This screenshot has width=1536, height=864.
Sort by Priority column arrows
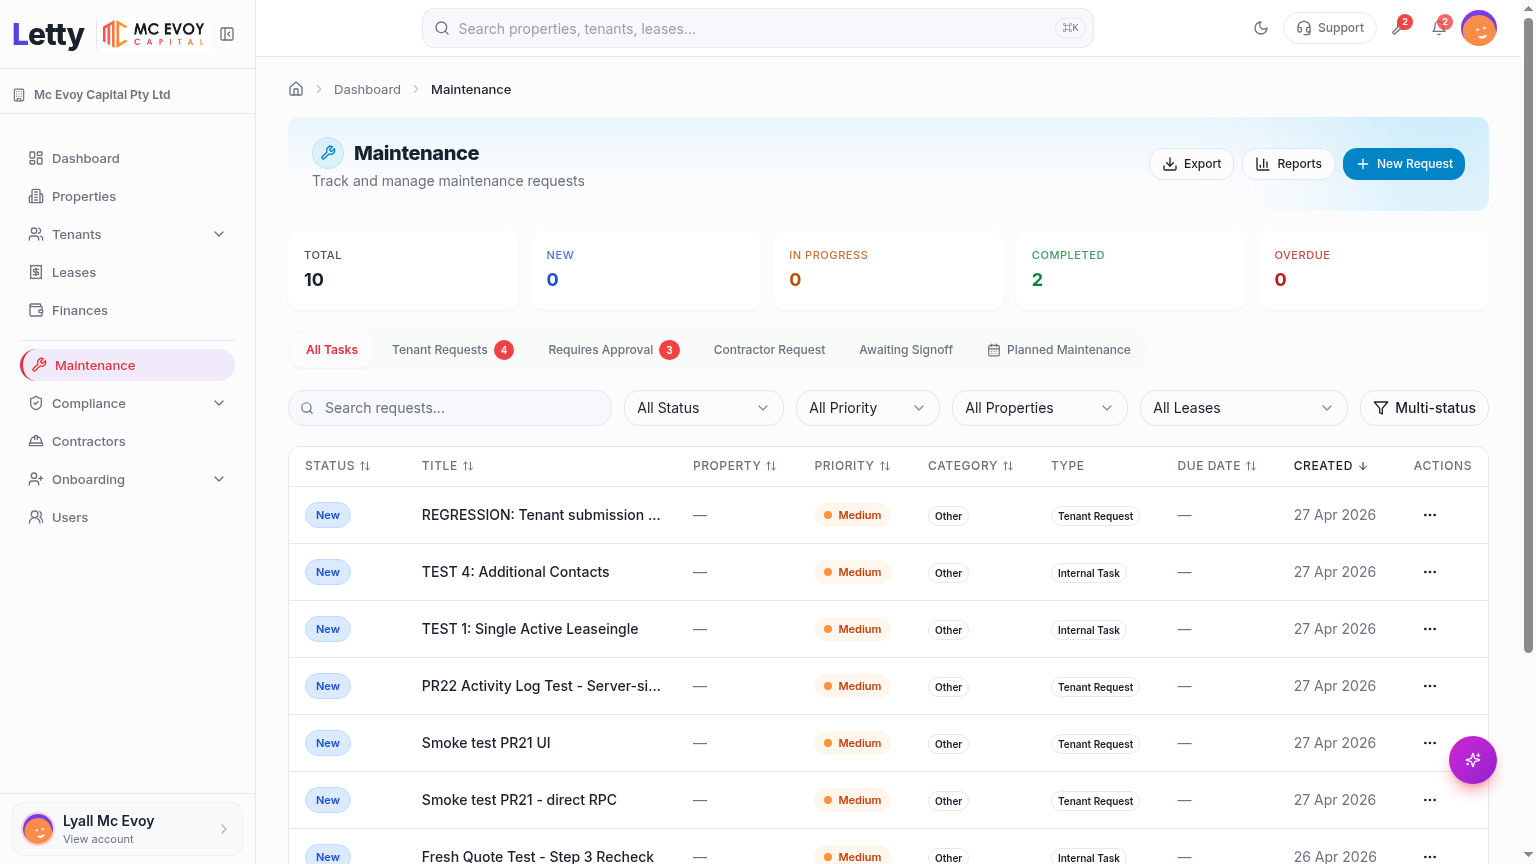(885, 466)
